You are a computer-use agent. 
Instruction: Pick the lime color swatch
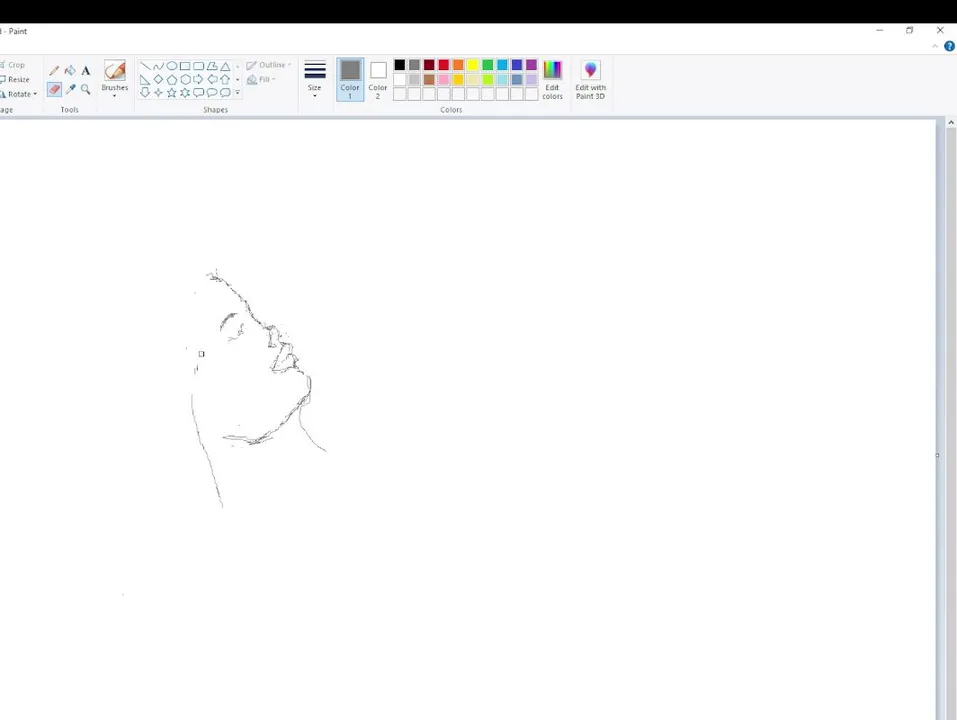coord(488,79)
